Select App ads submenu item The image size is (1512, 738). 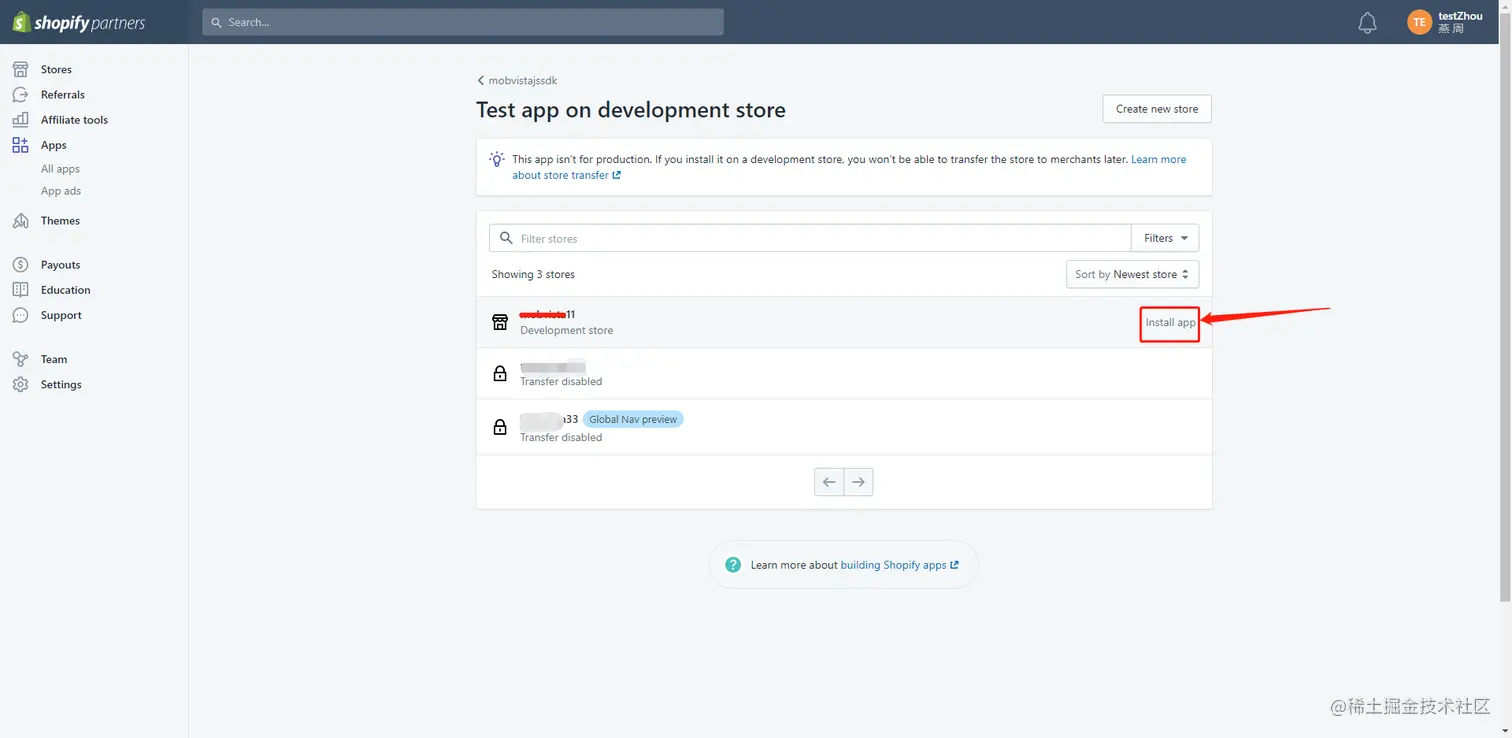pos(61,191)
